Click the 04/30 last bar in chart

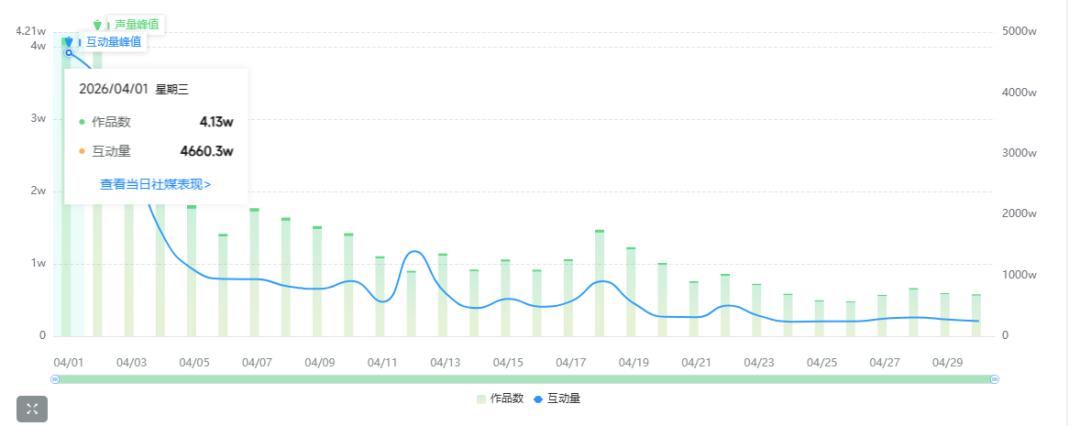[976, 315]
